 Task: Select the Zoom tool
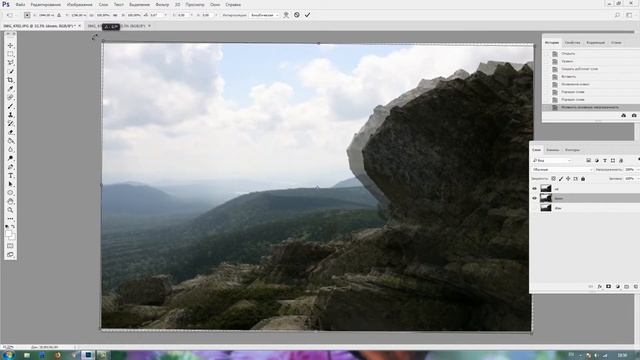tap(11, 210)
